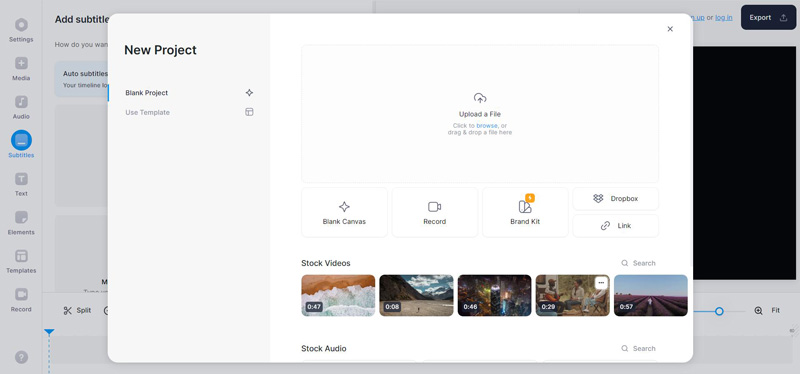Image resolution: width=800 pixels, height=374 pixels.
Task: Adjust the timeline zoom slider handle
Action: tap(719, 311)
